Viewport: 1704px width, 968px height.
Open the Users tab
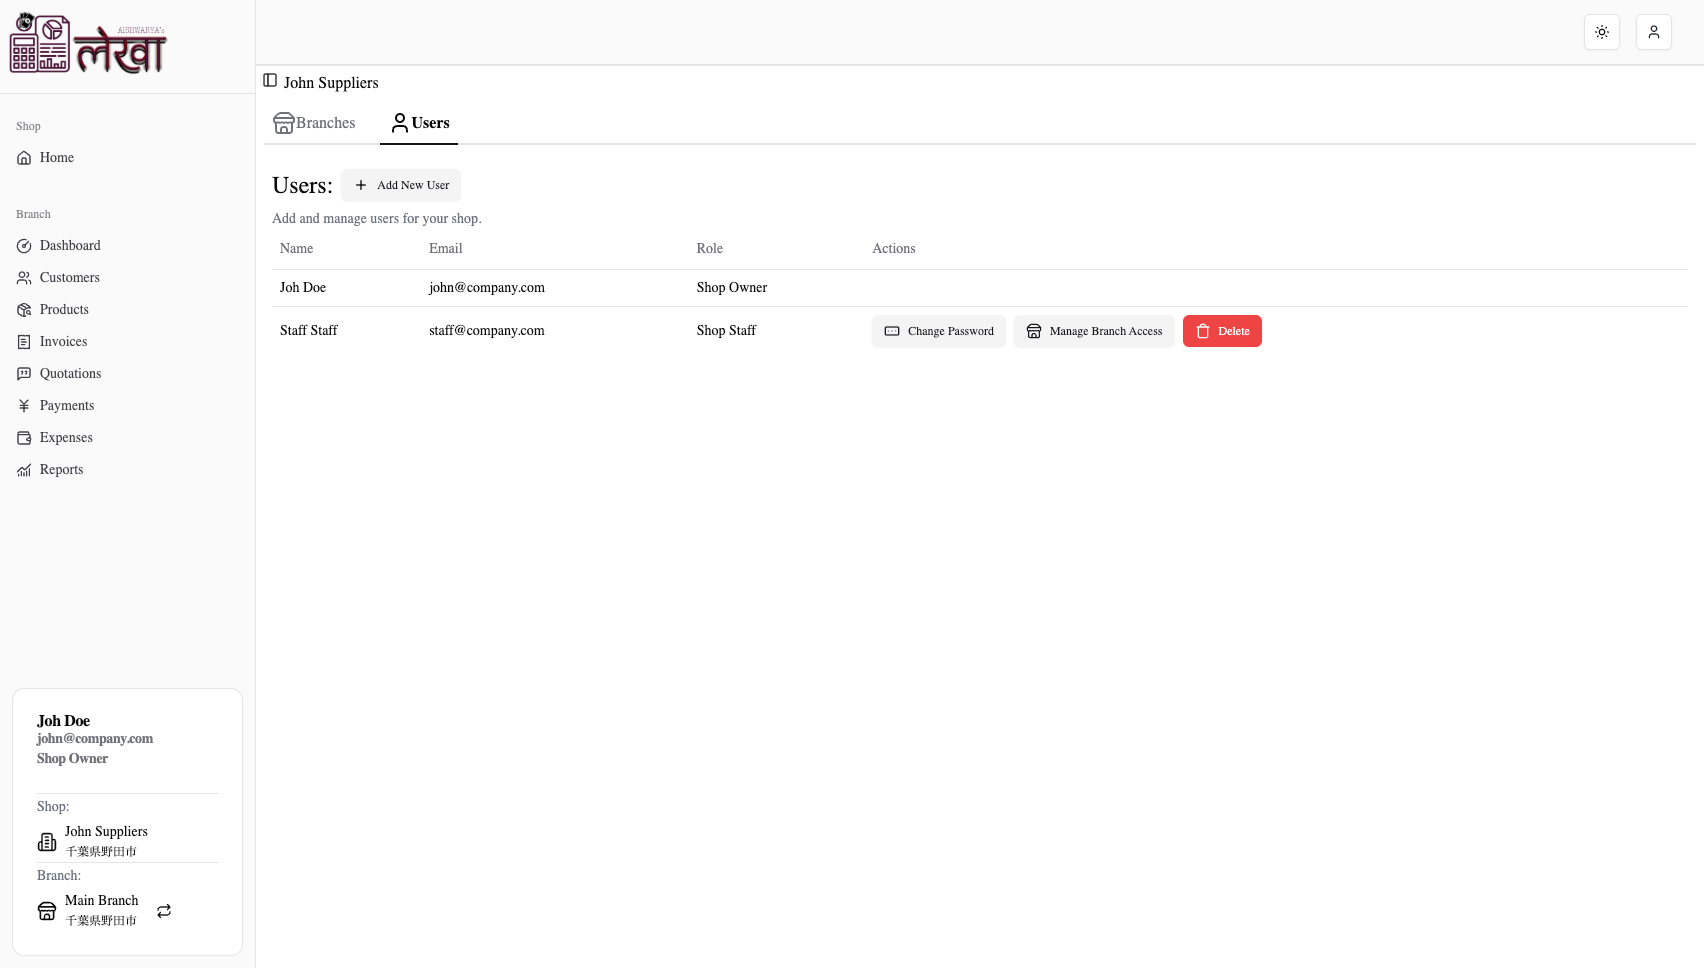pyautogui.click(x=419, y=122)
